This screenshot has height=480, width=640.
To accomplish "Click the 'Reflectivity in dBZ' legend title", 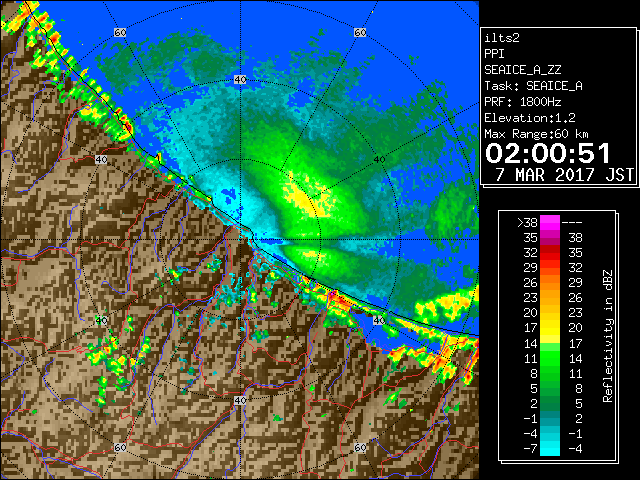I will pyautogui.click(x=608, y=336).
